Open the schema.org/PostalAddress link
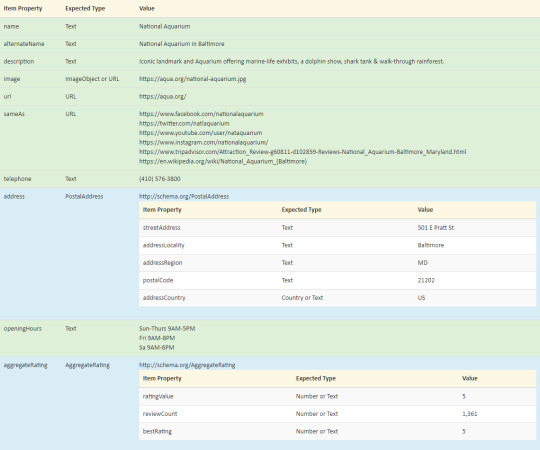This screenshot has height=450, width=540. point(184,196)
